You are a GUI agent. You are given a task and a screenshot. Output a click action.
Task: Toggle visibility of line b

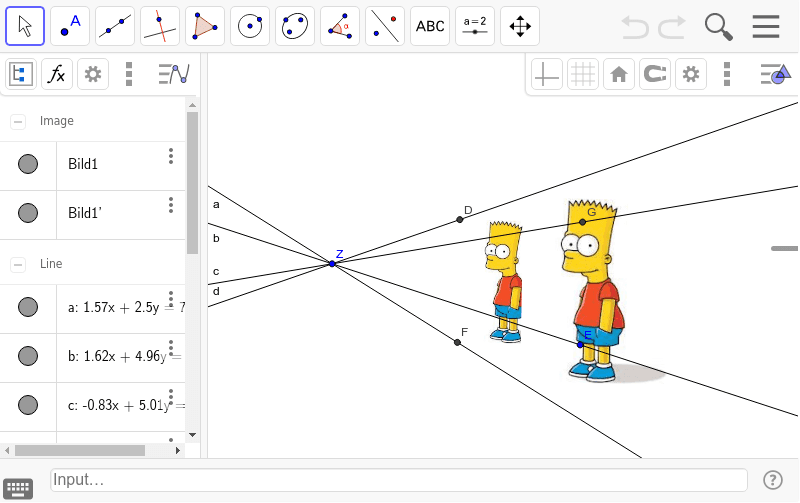tap(28, 356)
